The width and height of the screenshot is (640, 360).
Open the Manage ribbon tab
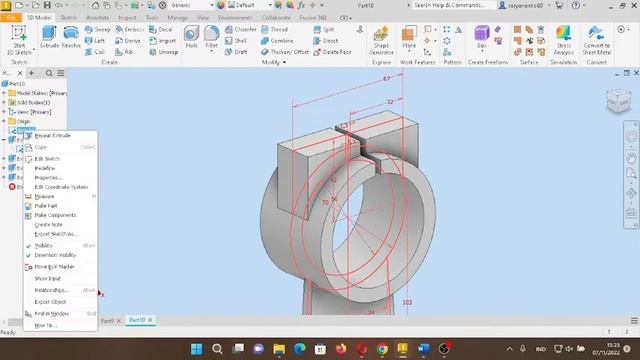[x=178, y=18]
